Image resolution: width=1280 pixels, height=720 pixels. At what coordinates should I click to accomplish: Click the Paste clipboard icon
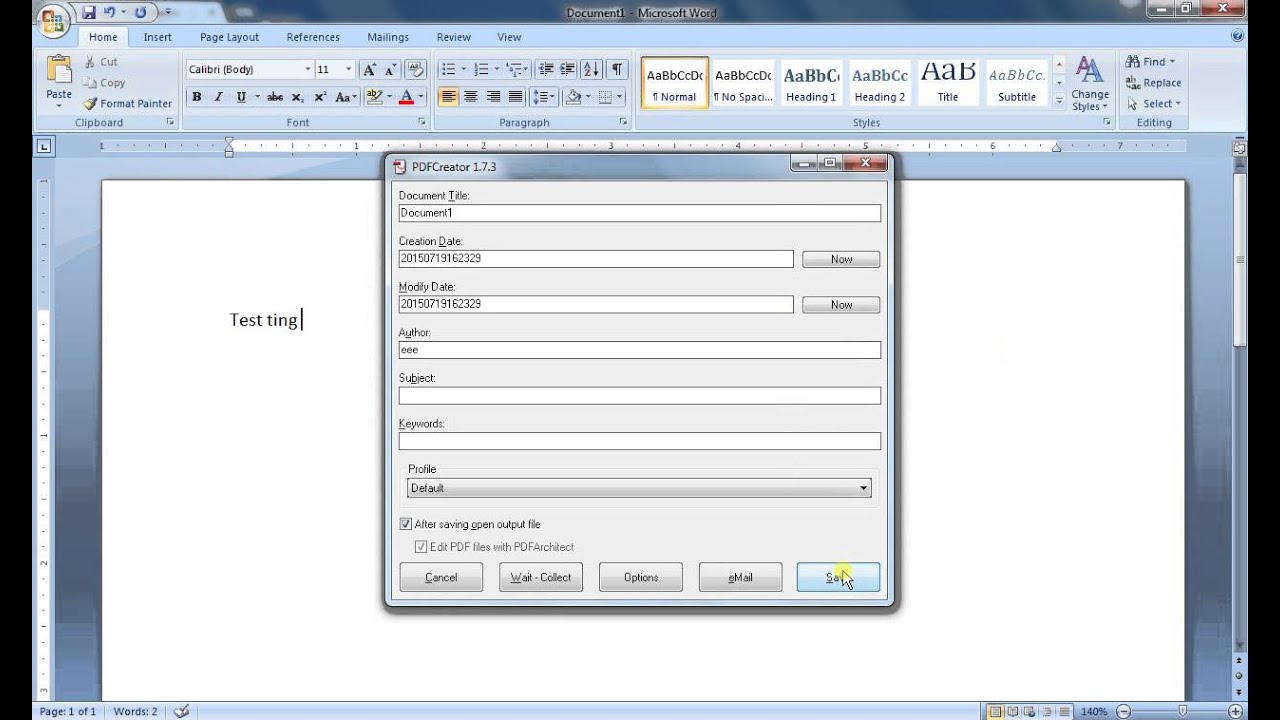59,70
